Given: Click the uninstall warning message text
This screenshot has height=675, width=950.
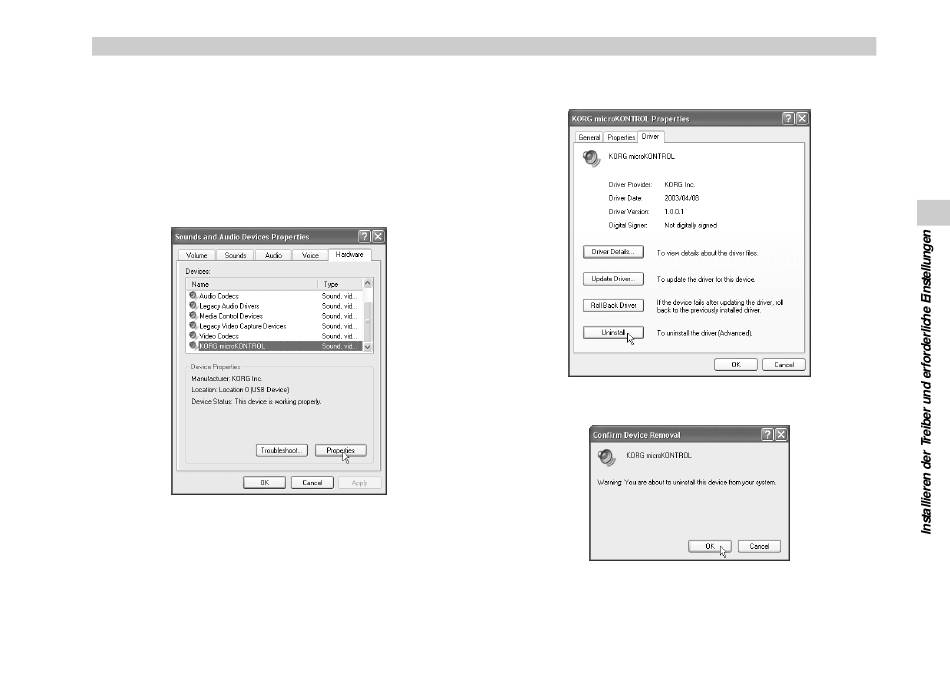Looking at the screenshot, I should (686, 482).
